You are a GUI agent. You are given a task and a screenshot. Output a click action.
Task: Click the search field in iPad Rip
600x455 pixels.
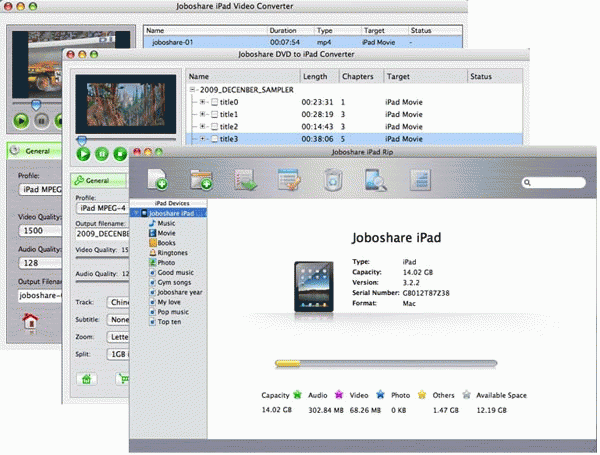click(x=554, y=183)
